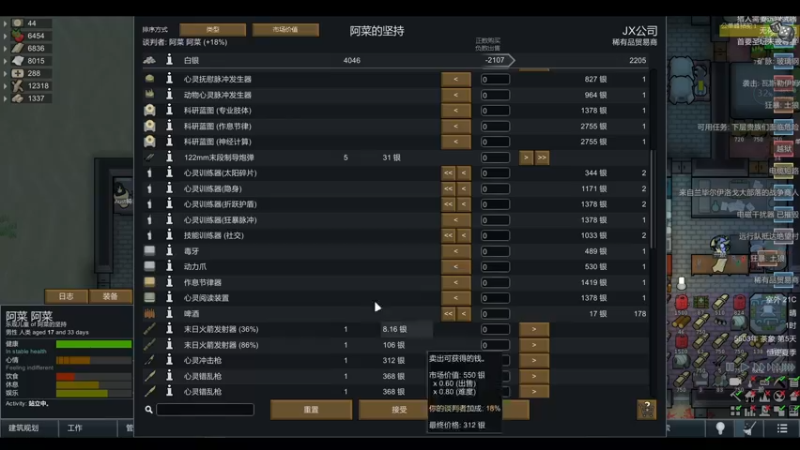Show info for 科研蓝图 (专业肢体)
The height and width of the screenshot is (450, 800).
[x=169, y=110]
